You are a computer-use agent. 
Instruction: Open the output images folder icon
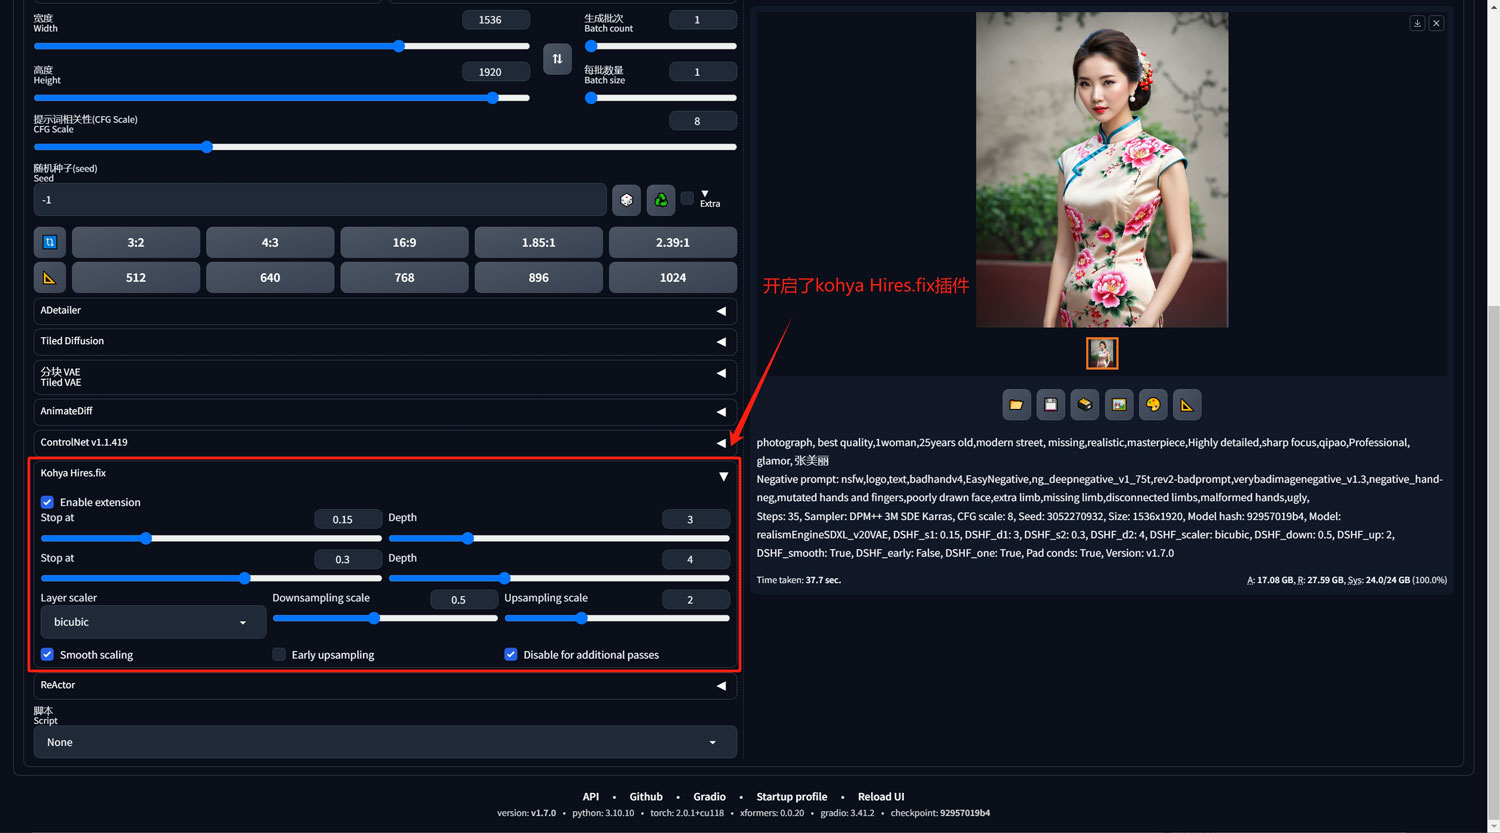click(x=1016, y=405)
